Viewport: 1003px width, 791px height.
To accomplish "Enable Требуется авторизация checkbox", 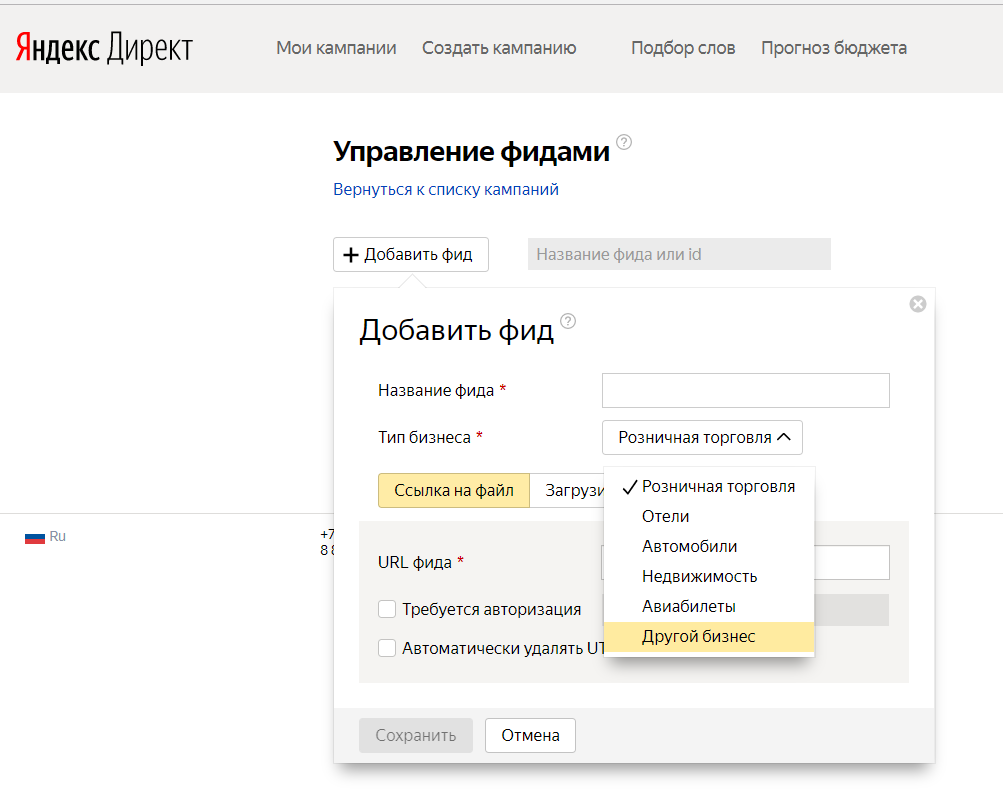I will [x=387, y=609].
